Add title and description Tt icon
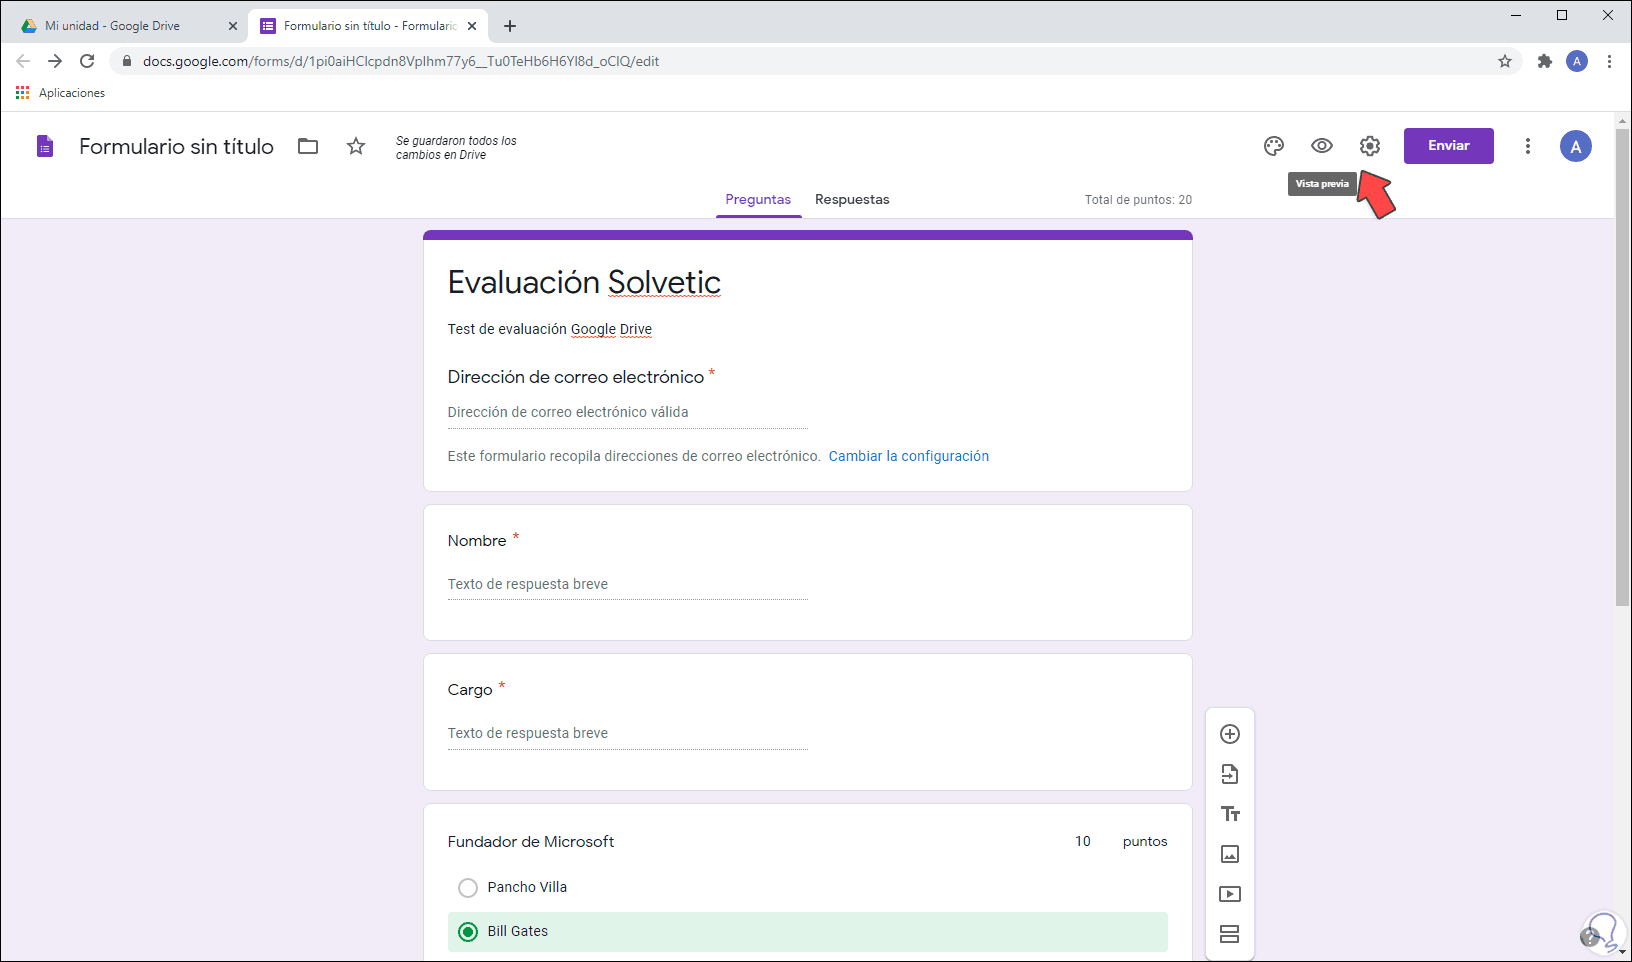Viewport: 1632px width, 962px height. (x=1230, y=814)
